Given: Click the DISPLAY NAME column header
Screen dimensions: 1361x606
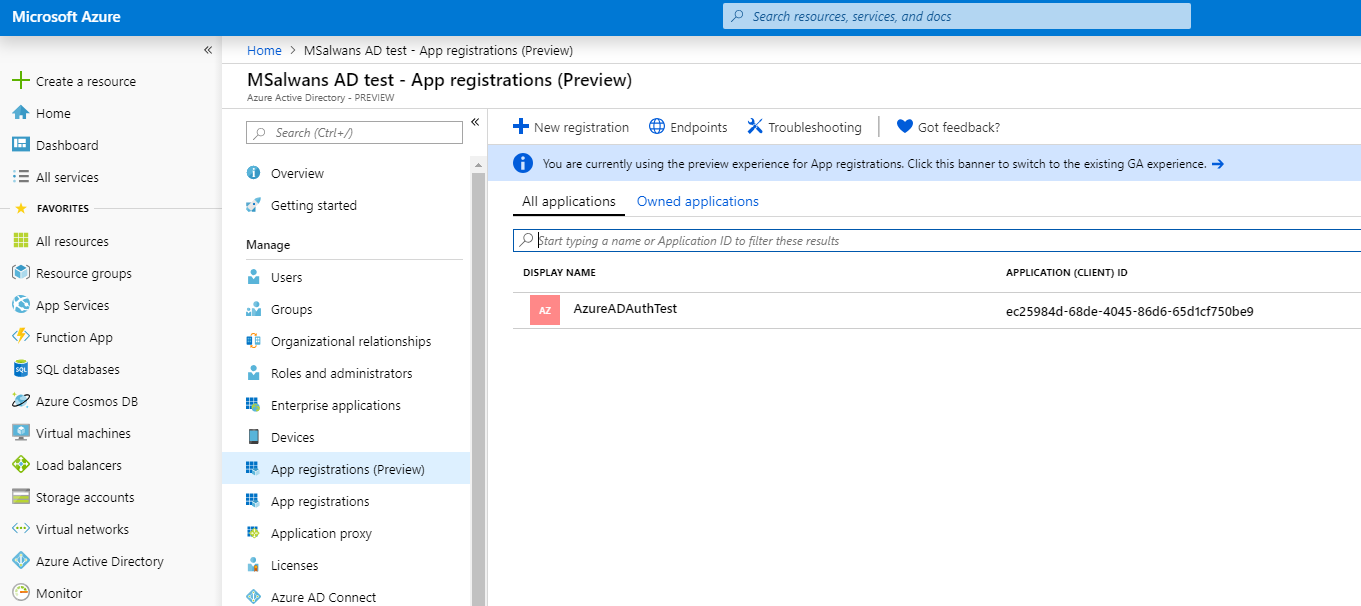Looking at the screenshot, I should tap(559, 272).
